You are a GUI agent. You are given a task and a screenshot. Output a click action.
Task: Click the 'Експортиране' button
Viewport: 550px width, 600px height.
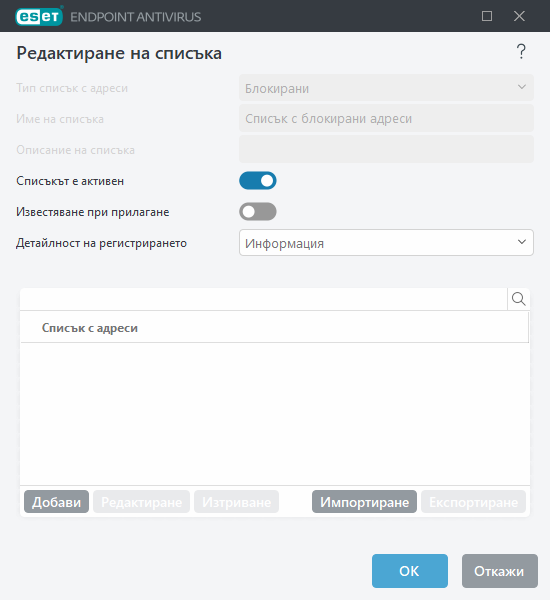click(473, 502)
